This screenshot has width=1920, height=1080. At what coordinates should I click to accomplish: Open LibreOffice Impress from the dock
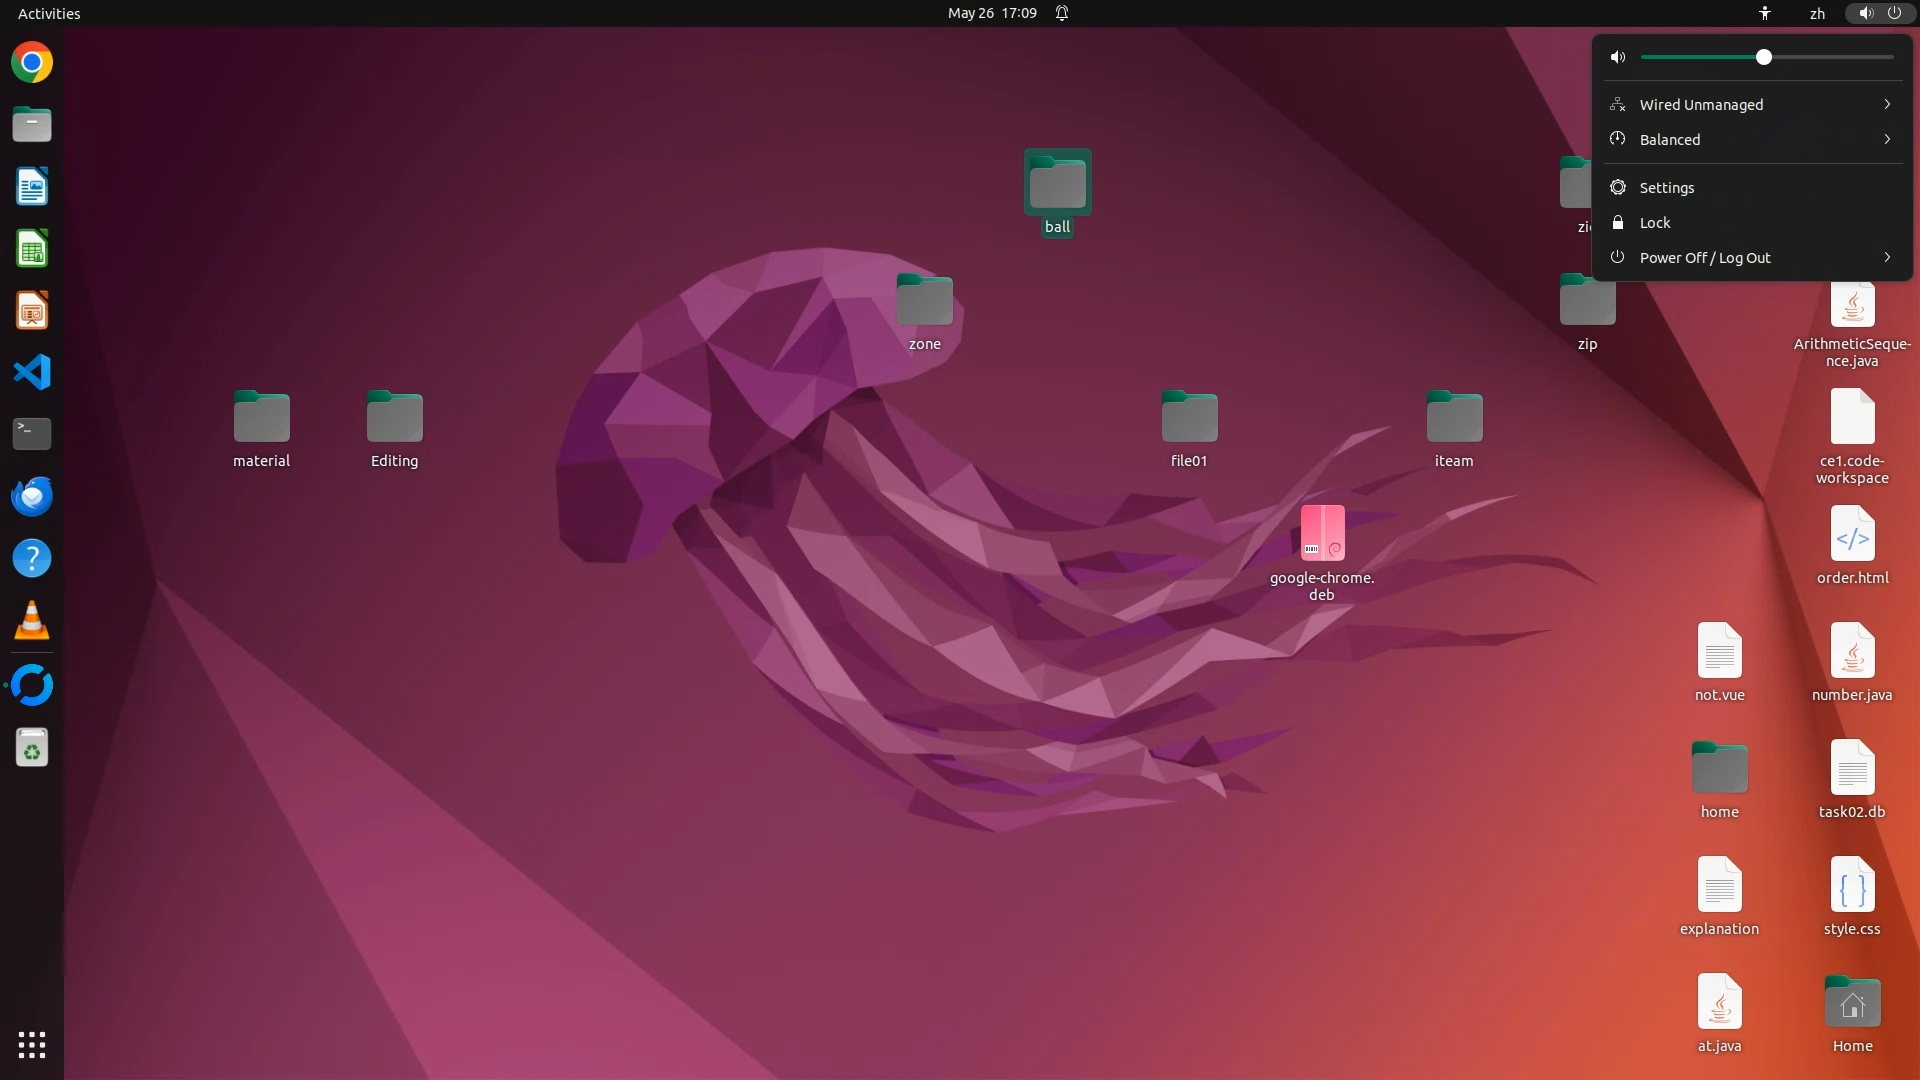click(x=32, y=311)
